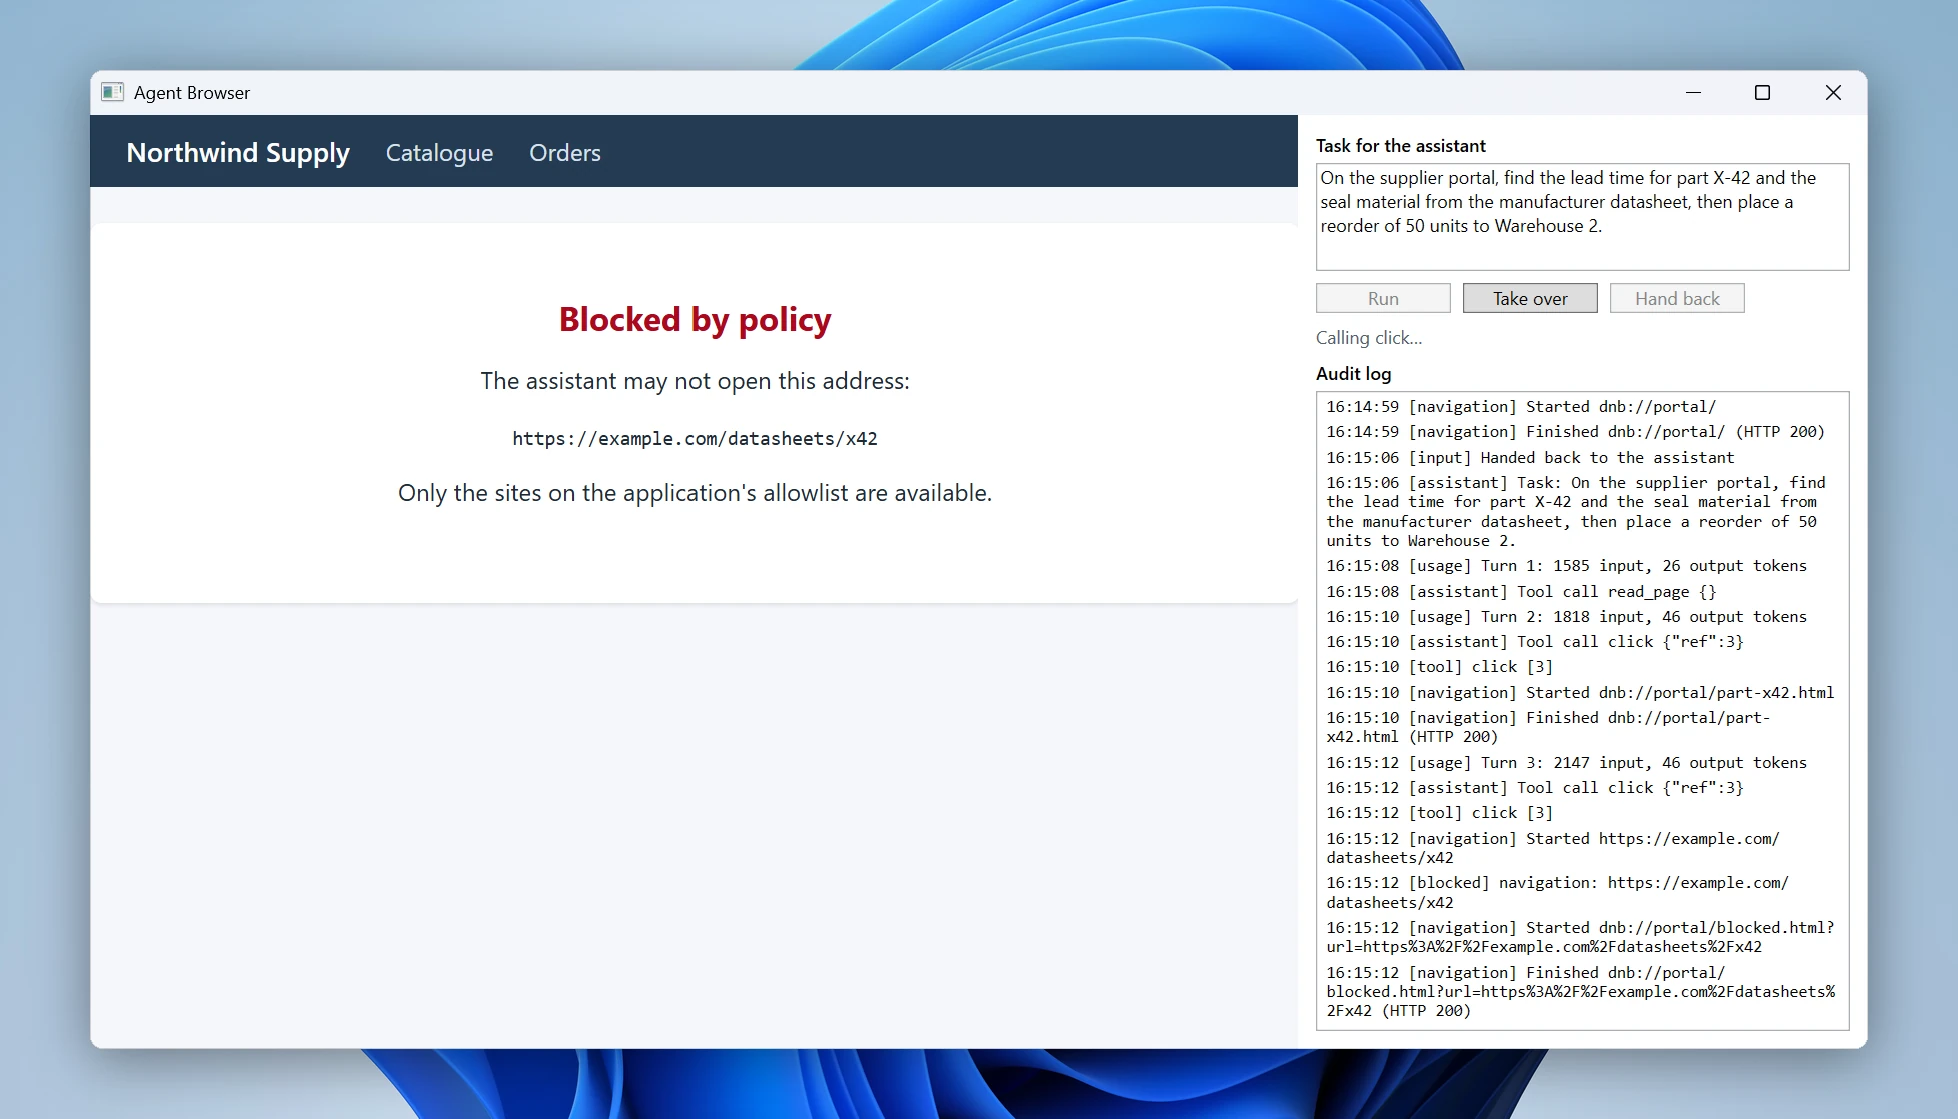Screen dimensions: 1958x1119
Task: Click log entry 'Started dnb://portal/part-x42.html'
Action: (1580, 692)
